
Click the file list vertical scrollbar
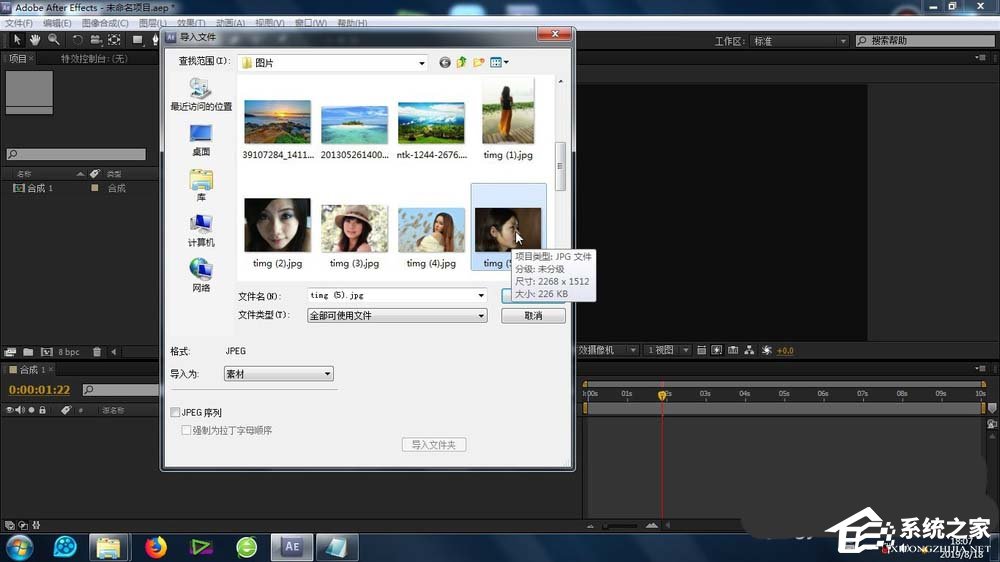pos(561,165)
